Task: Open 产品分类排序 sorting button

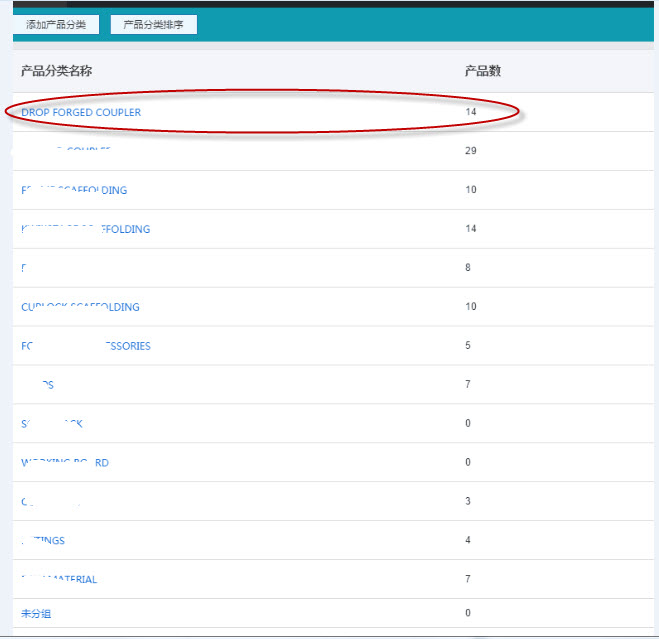Action: [153, 24]
